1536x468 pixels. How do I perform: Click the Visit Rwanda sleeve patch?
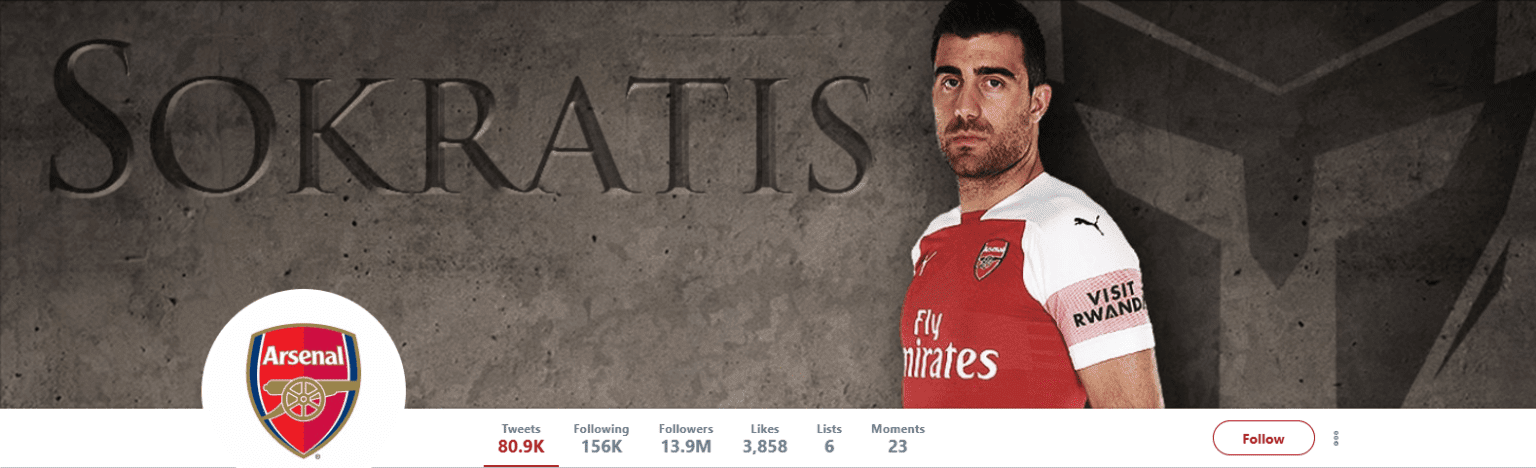[1107, 307]
